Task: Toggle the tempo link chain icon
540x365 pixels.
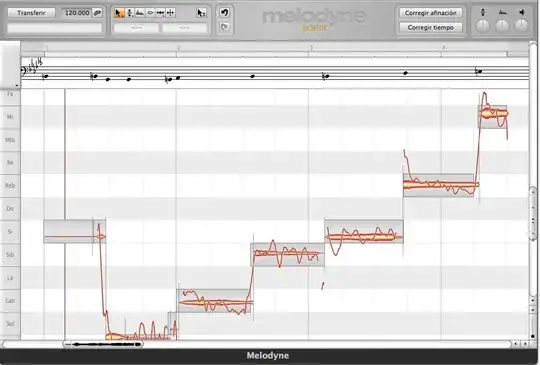Action: pyautogui.click(x=98, y=13)
